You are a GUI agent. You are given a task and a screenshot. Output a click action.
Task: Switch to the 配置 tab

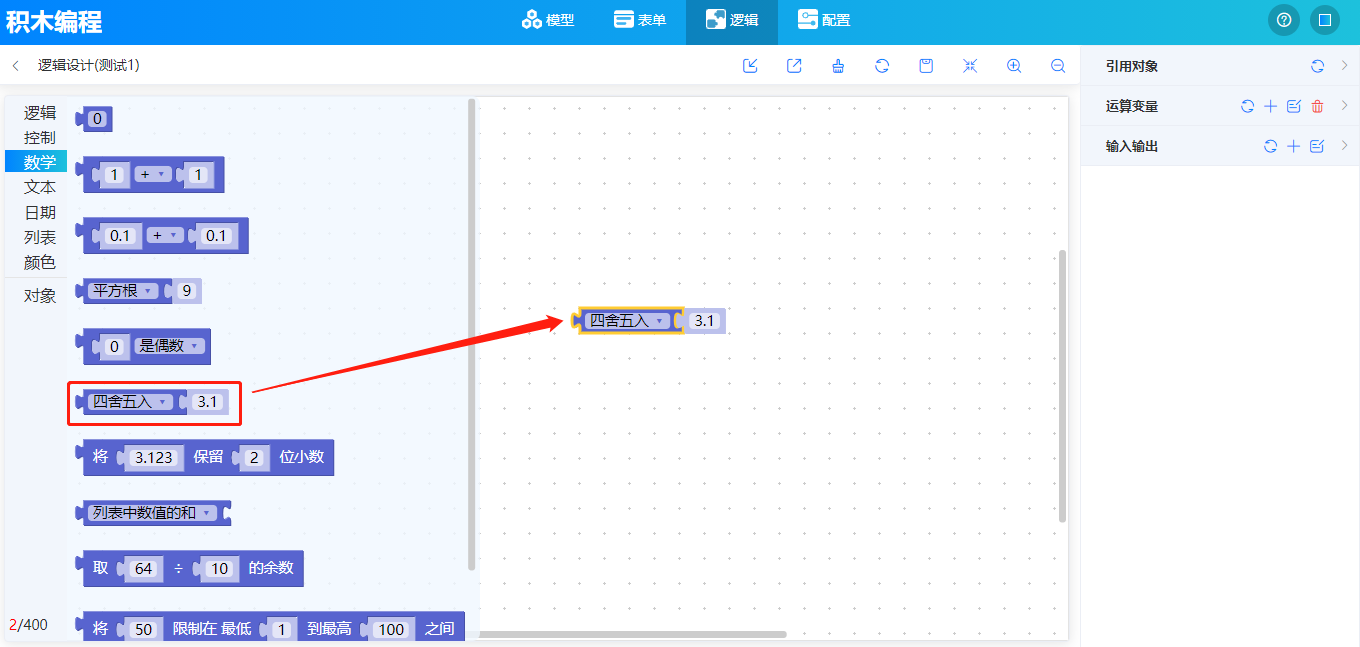click(x=824, y=20)
